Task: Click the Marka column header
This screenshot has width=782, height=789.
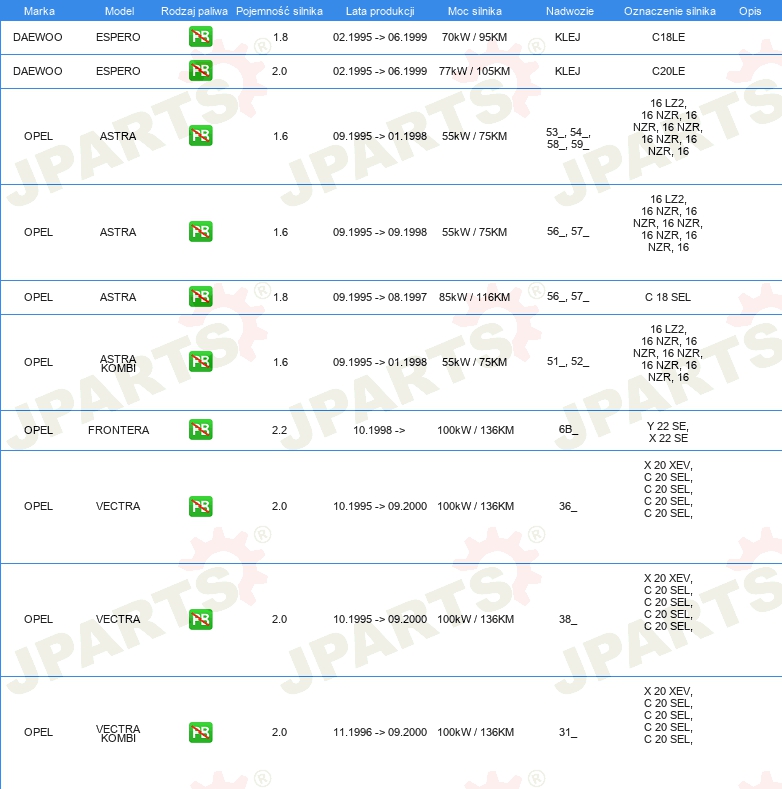Action: (x=39, y=11)
